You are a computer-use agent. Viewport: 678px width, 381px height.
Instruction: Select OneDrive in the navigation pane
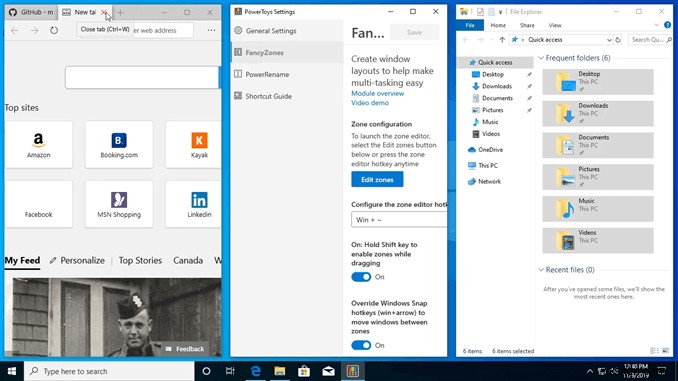(490, 150)
